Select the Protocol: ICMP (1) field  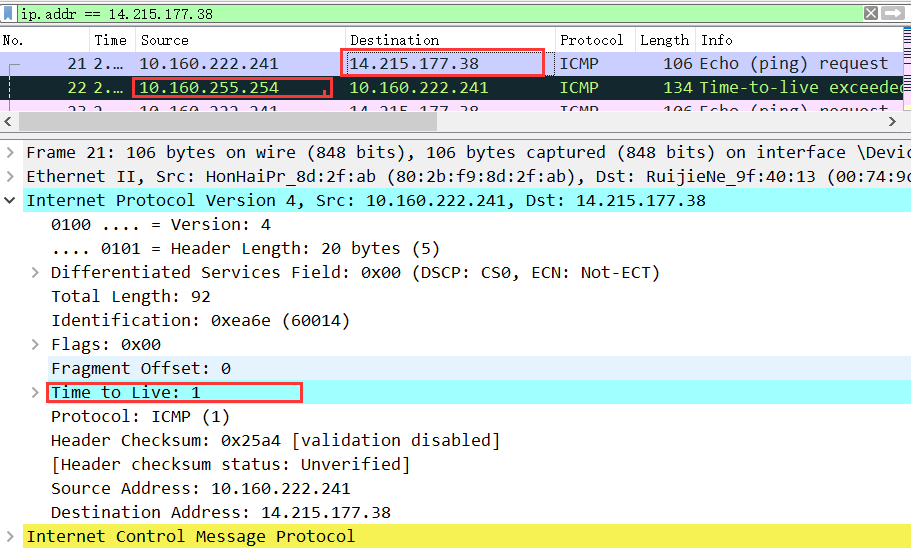(x=140, y=416)
